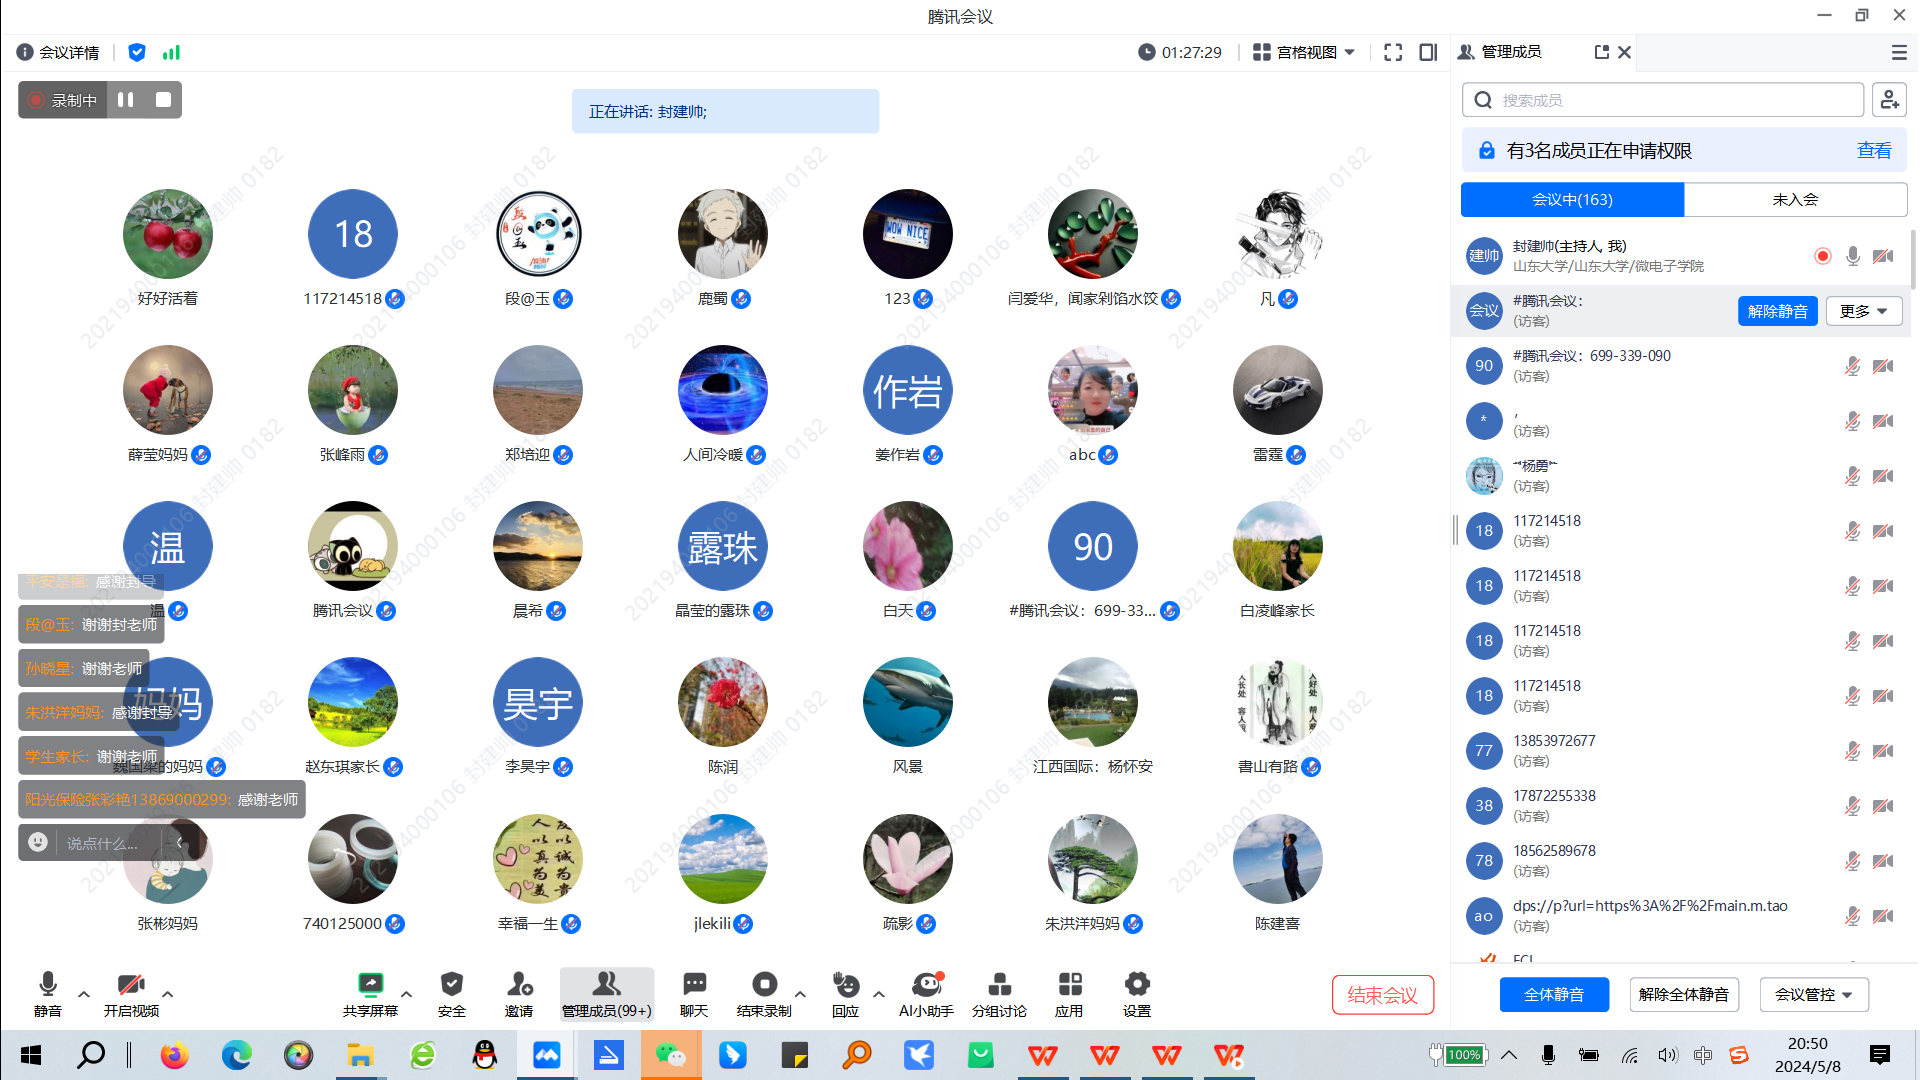The width and height of the screenshot is (1920, 1080).
Task: Collapse the floating chat overlay arrow
Action: [180, 842]
